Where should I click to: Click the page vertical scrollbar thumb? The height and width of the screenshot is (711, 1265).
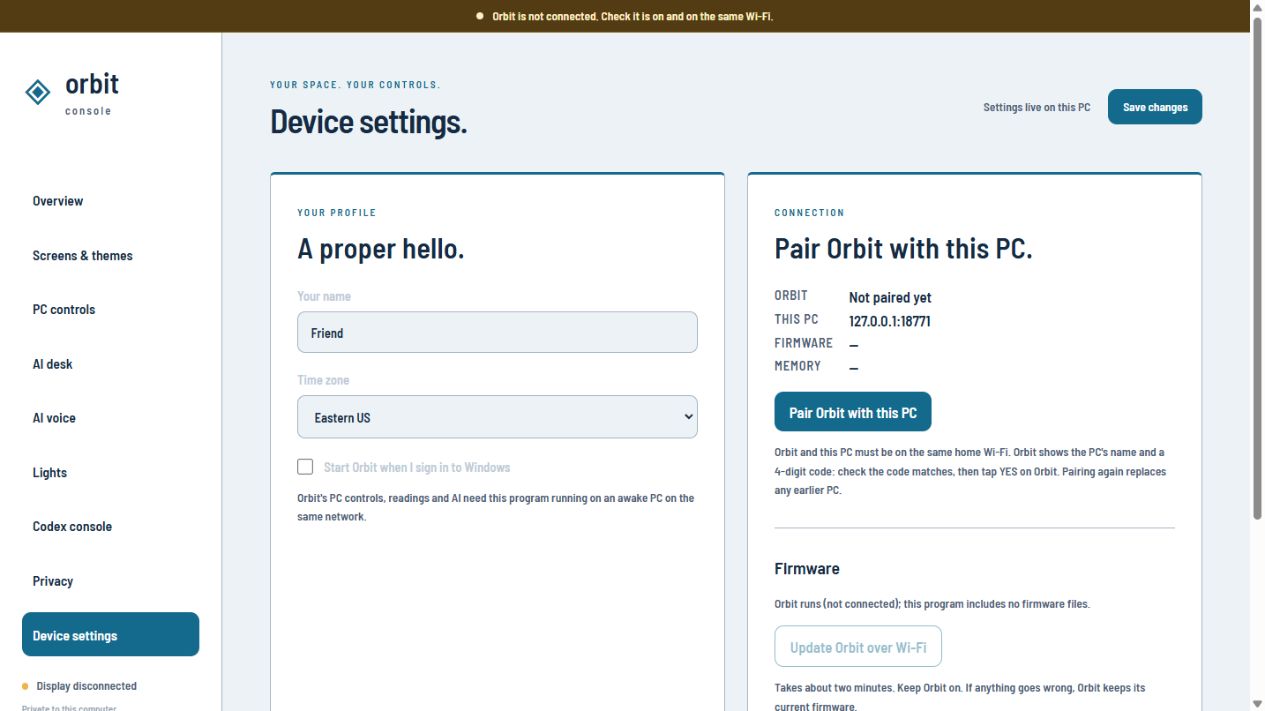(x=1257, y=269)
